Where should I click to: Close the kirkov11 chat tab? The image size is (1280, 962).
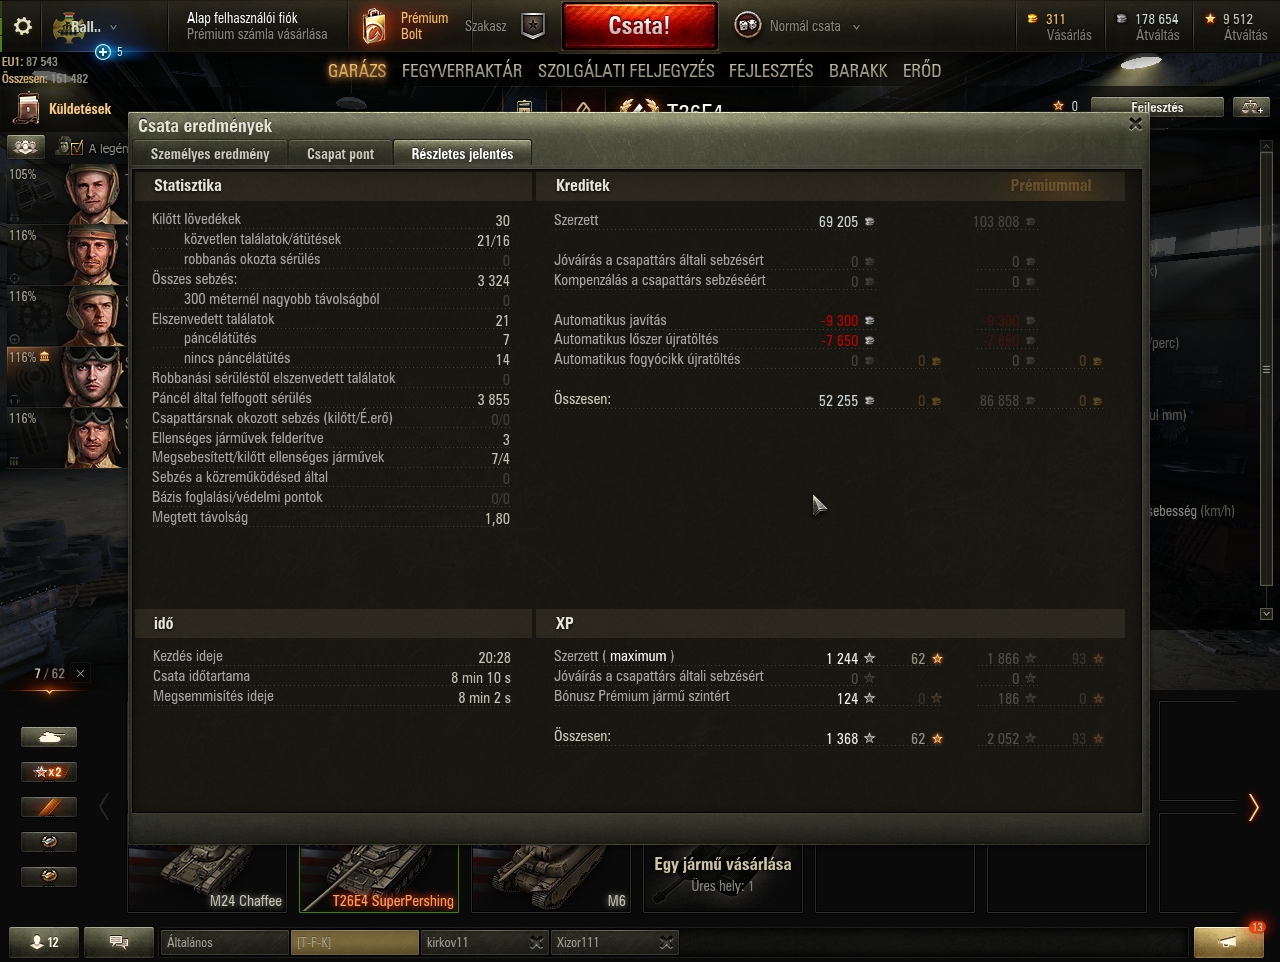537,942
